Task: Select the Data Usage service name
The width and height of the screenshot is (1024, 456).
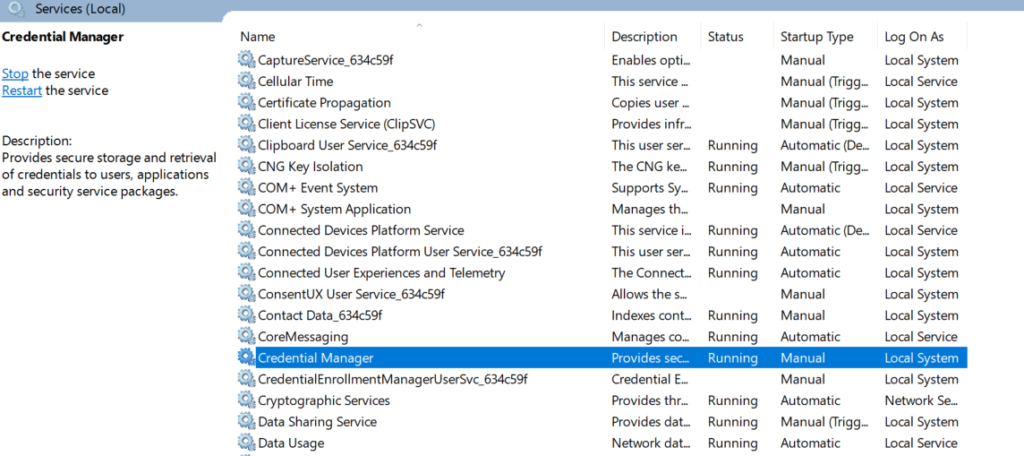Action: tap(291, 443)
